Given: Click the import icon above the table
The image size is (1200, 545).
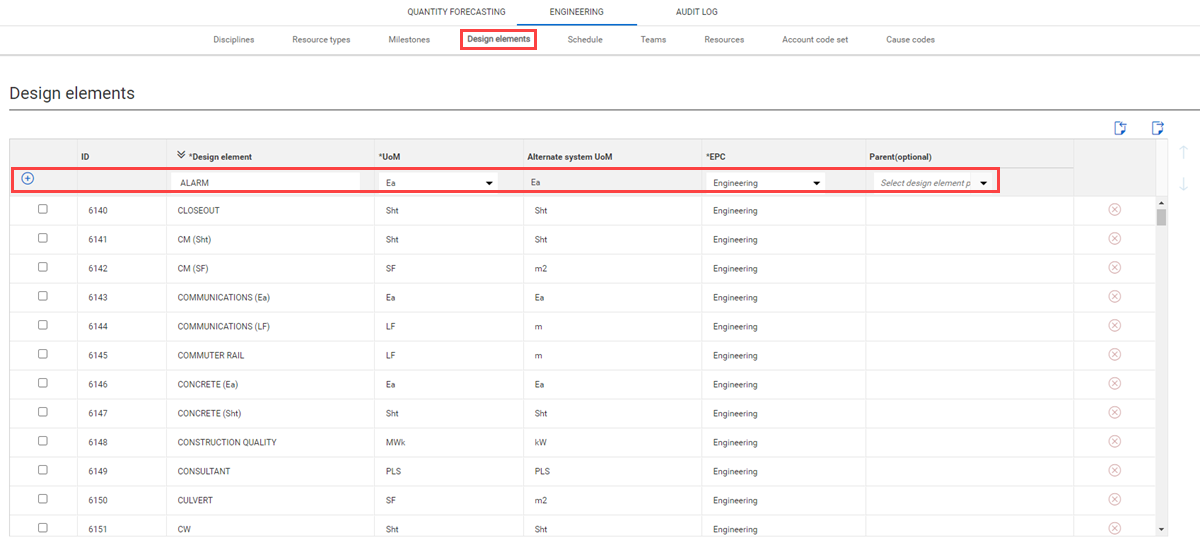Looking at the screenshot, I should point(1121,127).
